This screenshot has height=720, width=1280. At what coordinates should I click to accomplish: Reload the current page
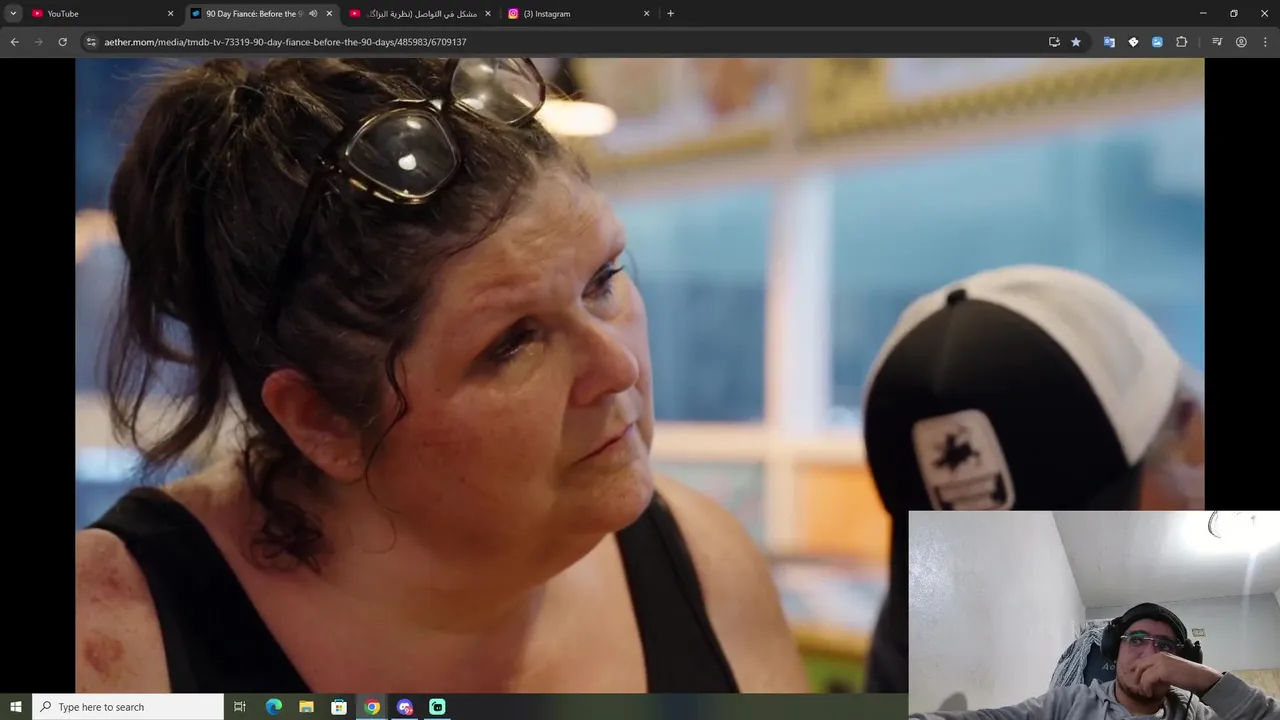pos(62,42)
